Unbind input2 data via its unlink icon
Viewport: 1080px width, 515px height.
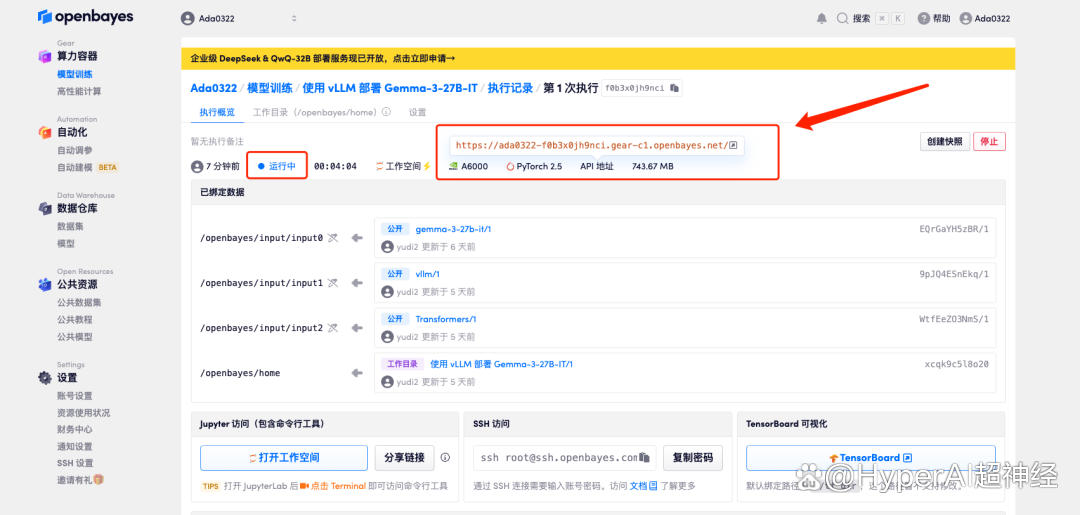333,328
